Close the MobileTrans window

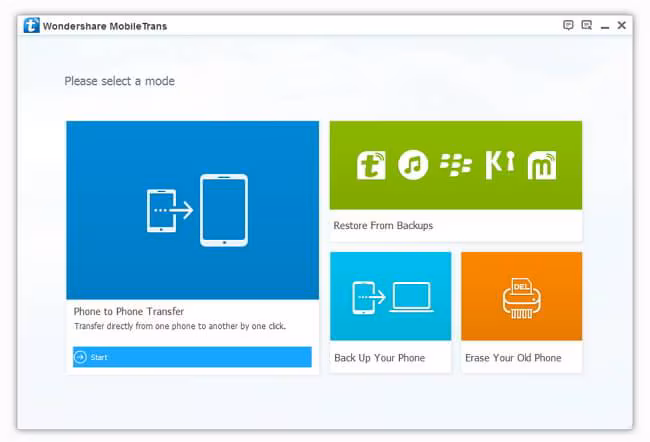[621, 25]
